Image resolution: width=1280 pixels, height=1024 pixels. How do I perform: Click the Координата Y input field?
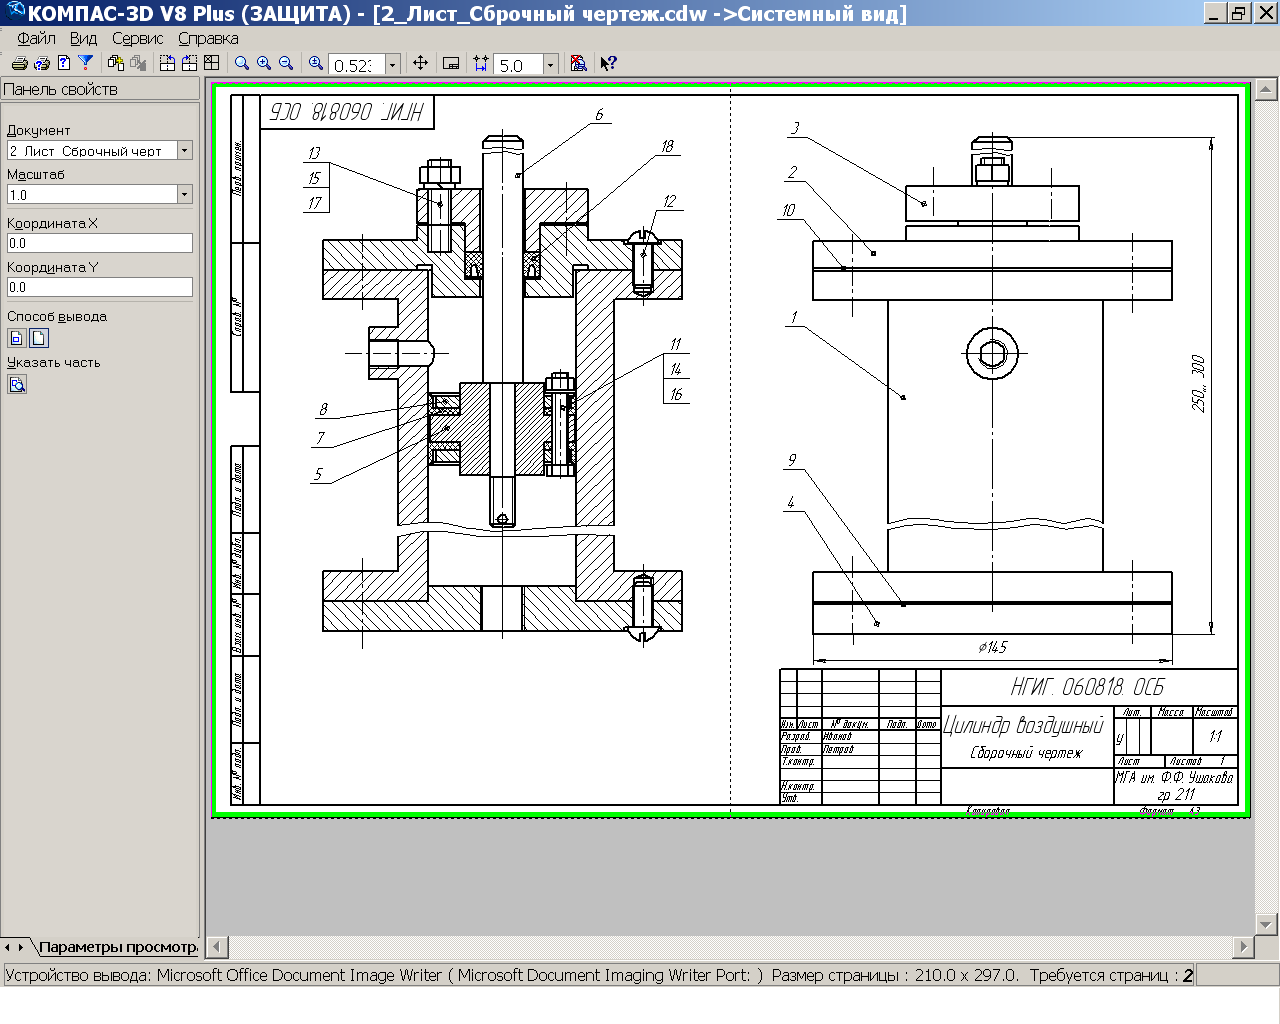[x=100, y=287]
